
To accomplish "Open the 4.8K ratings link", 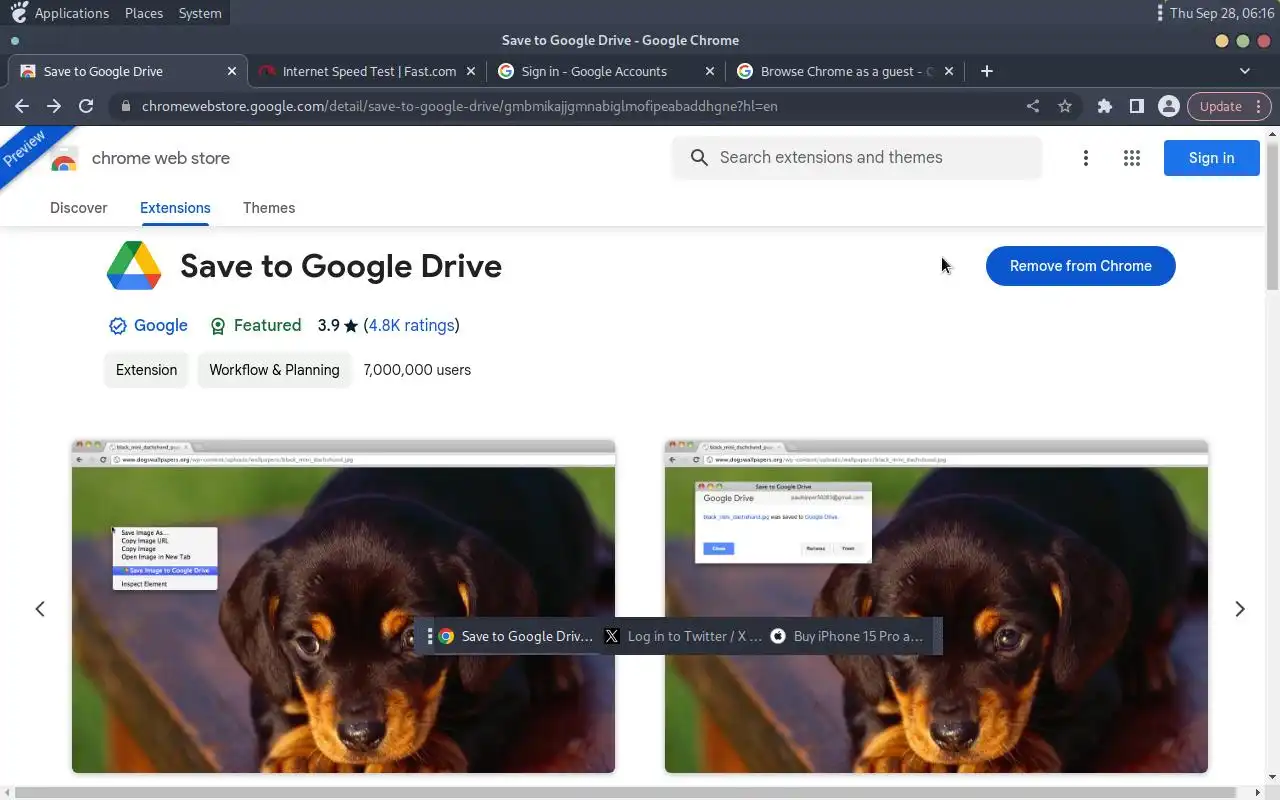I will coord(412,325).
